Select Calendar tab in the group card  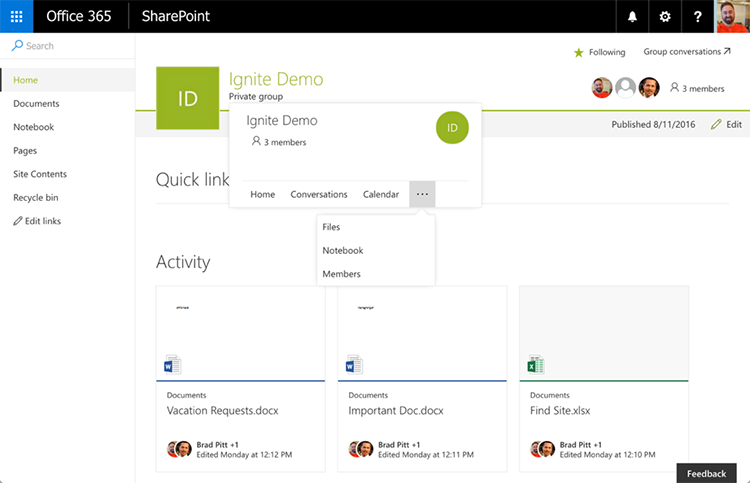381,194
